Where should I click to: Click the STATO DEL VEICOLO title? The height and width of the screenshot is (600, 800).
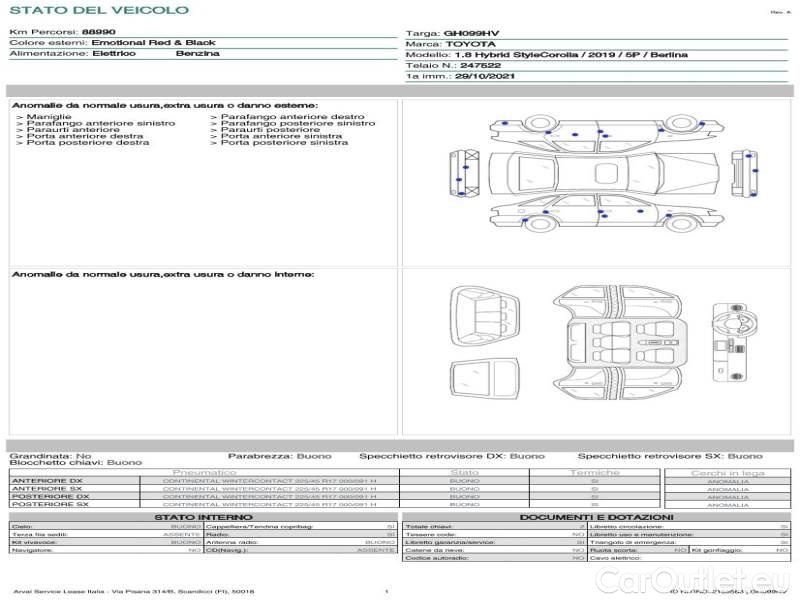(98, 11)
